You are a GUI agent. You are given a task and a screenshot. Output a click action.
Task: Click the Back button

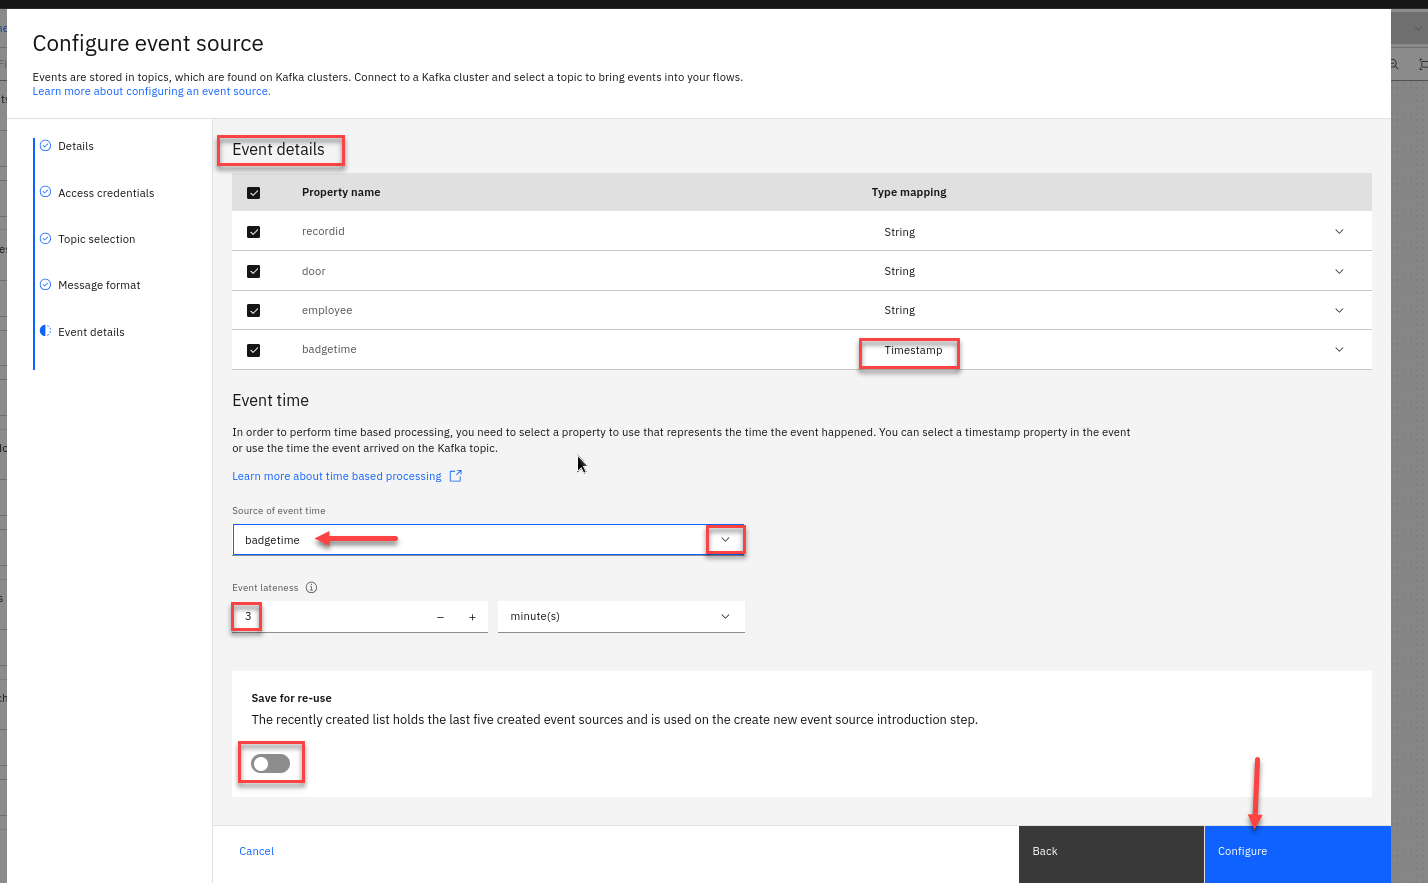pyautogui.click(x=1110, y=852)
